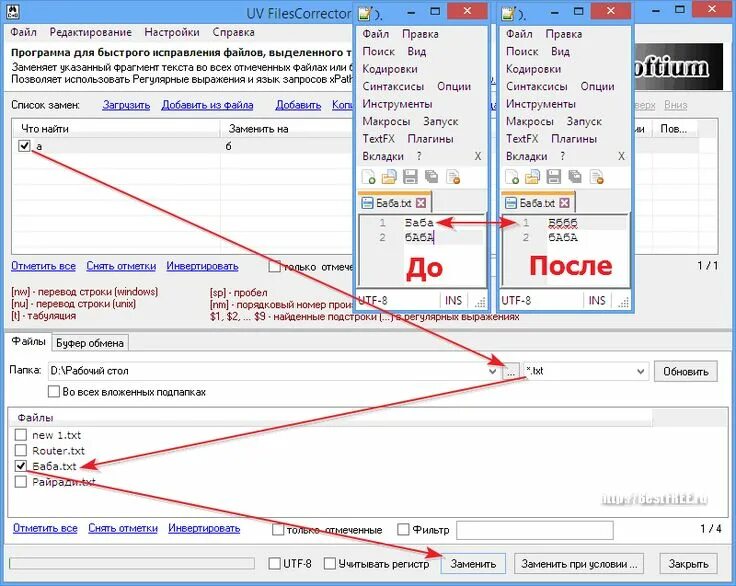The height and width of the screenshot is (586, 736).
Task: Click the Добавить link
Action: click(298, 105)
